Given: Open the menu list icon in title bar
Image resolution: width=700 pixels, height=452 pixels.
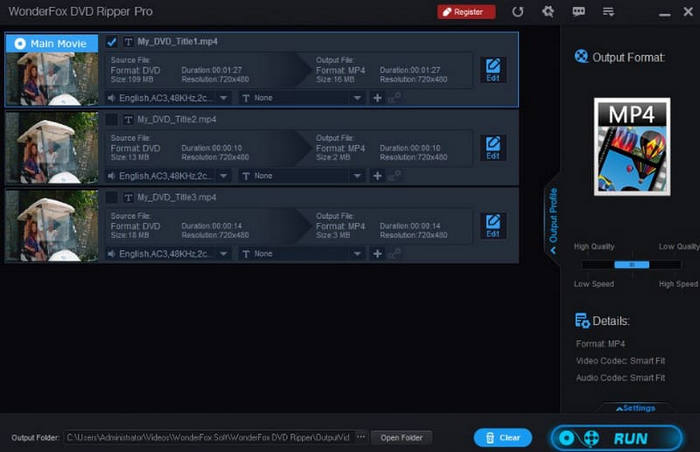Looking at the screenshot, I should pyautogui.click(x=608, y=12).
